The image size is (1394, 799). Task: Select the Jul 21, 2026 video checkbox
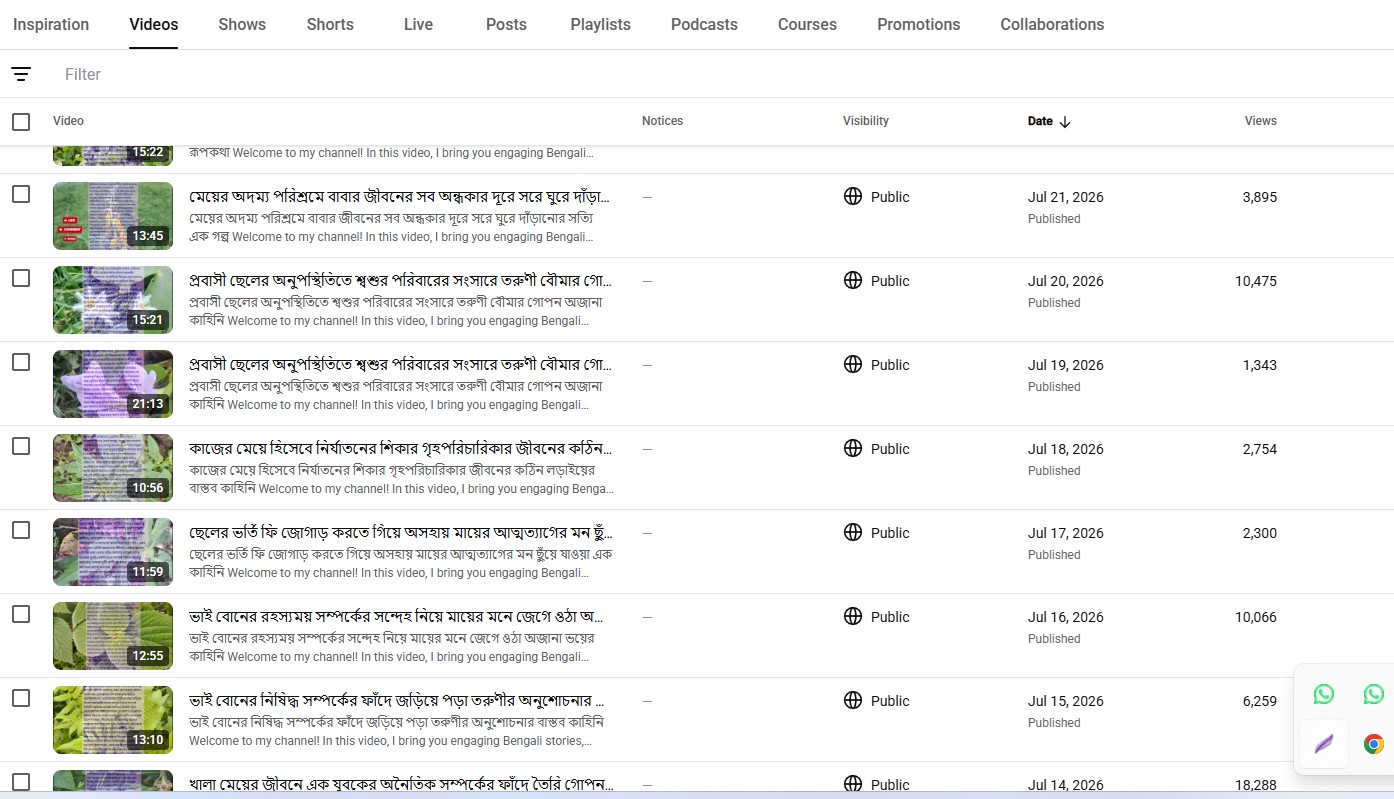pyautogui.click(x=21, y=194)
